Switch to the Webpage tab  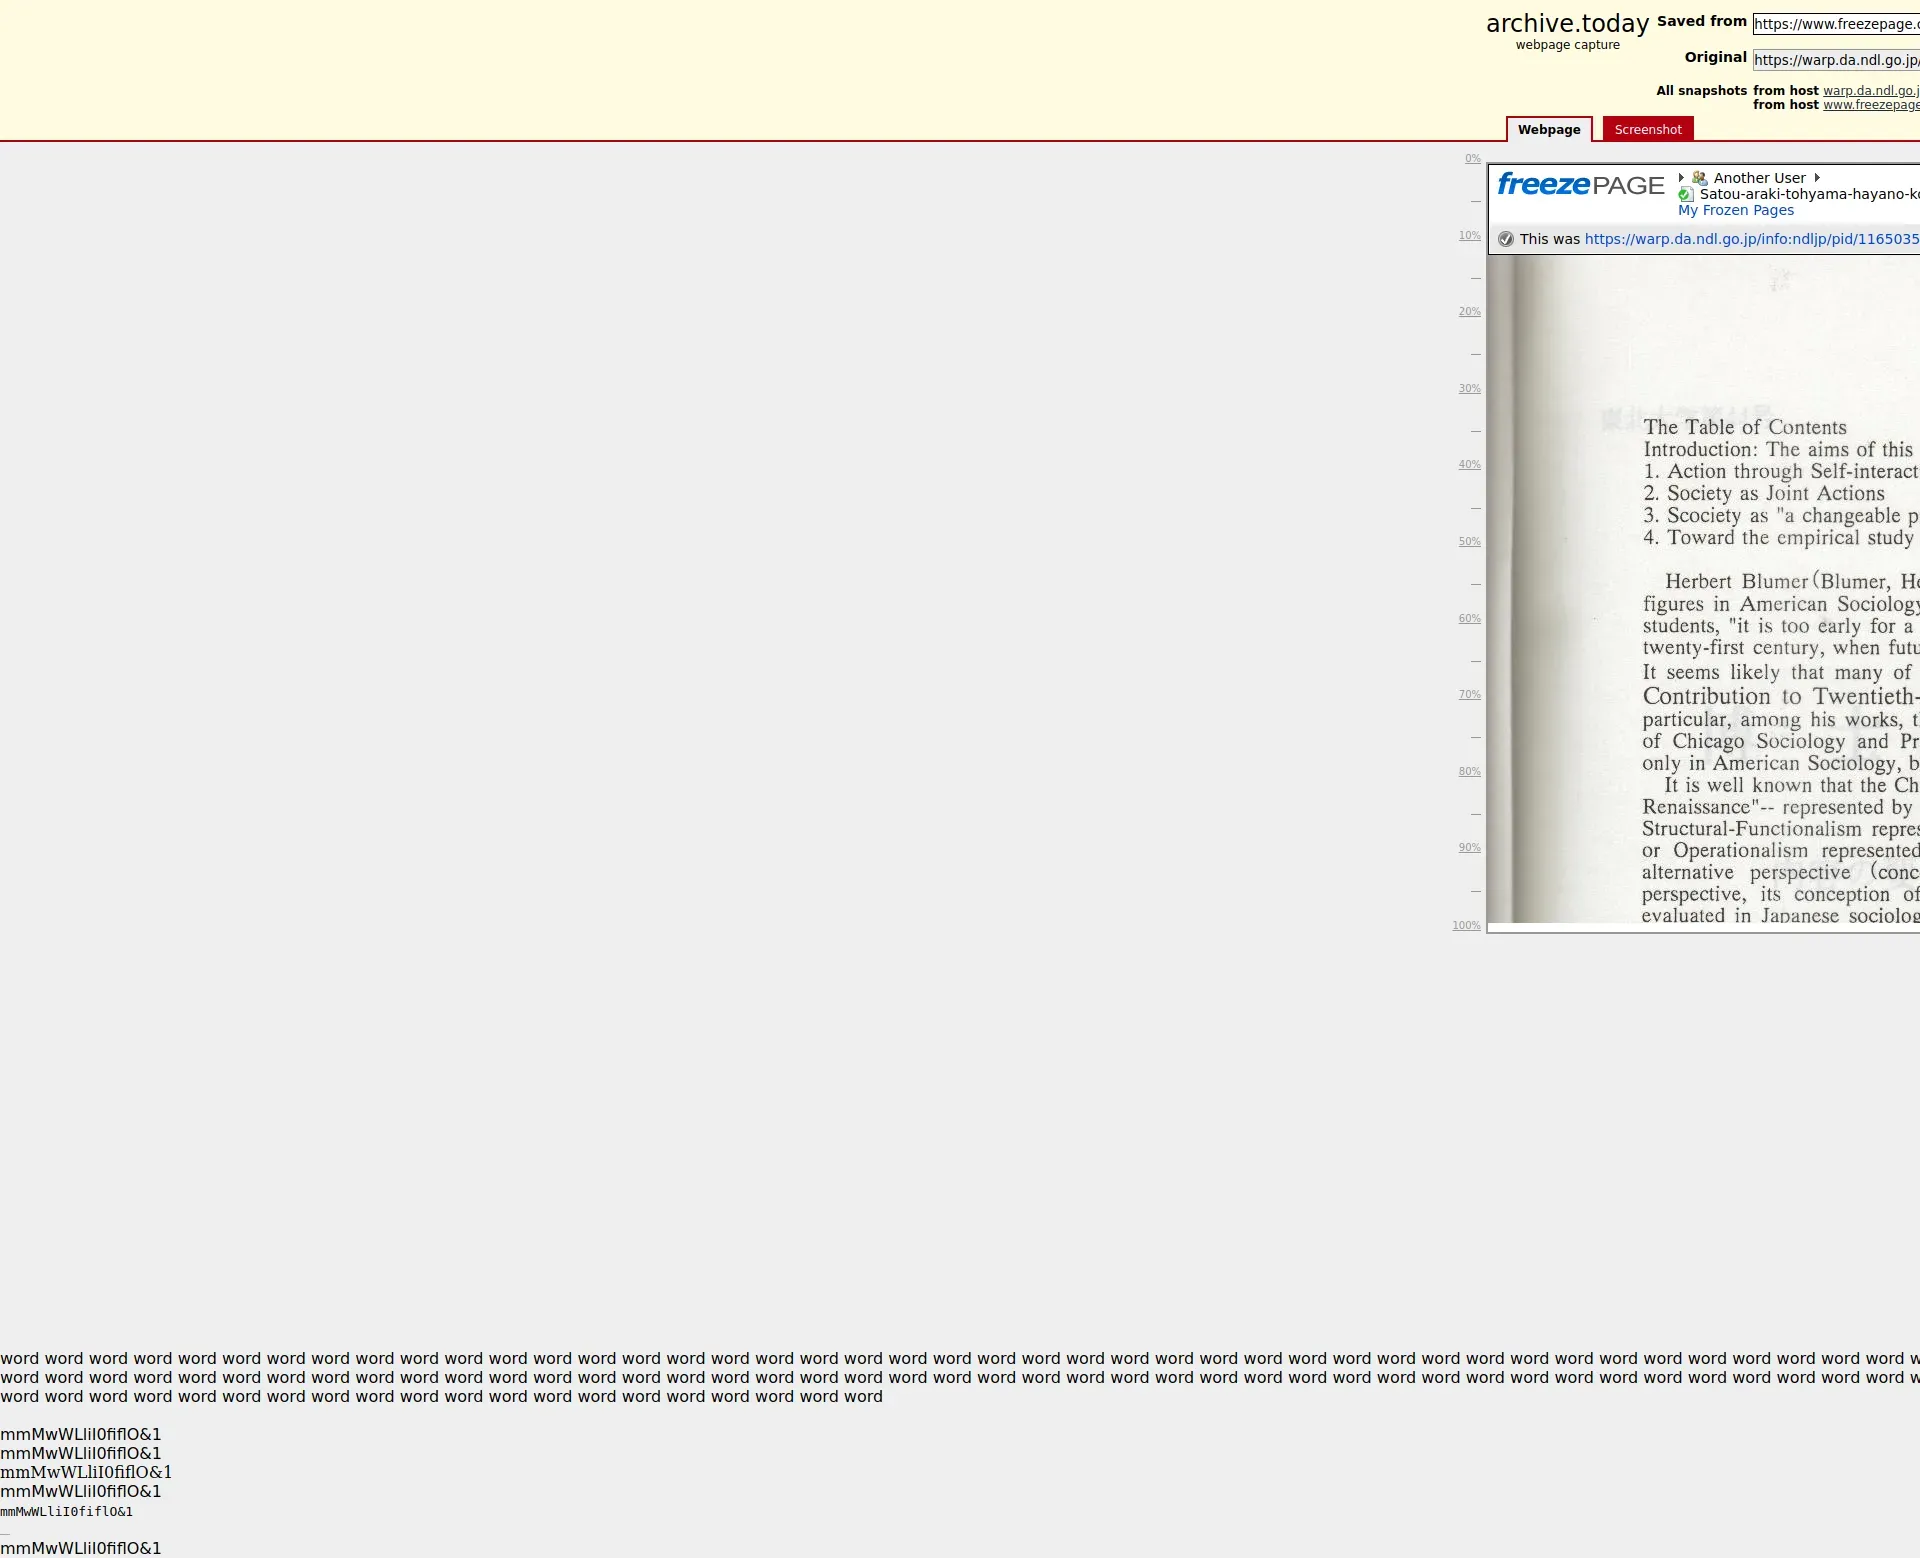click(x=1548, y=130)
